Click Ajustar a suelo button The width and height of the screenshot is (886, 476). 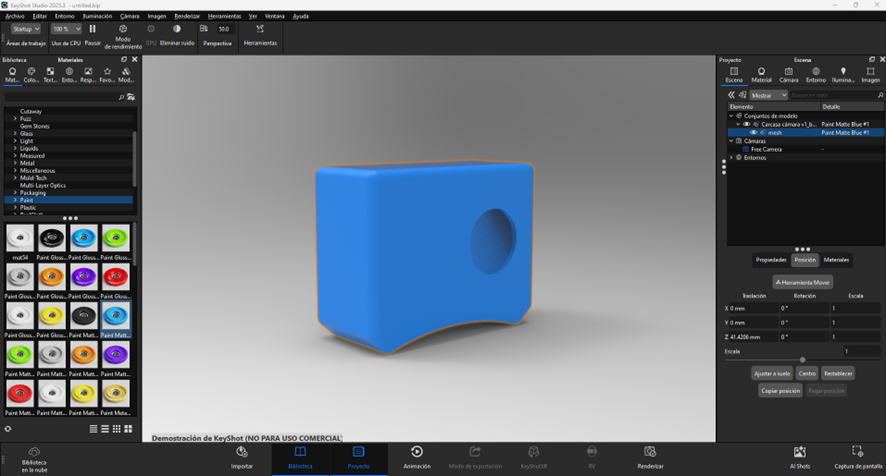point(772,374)
